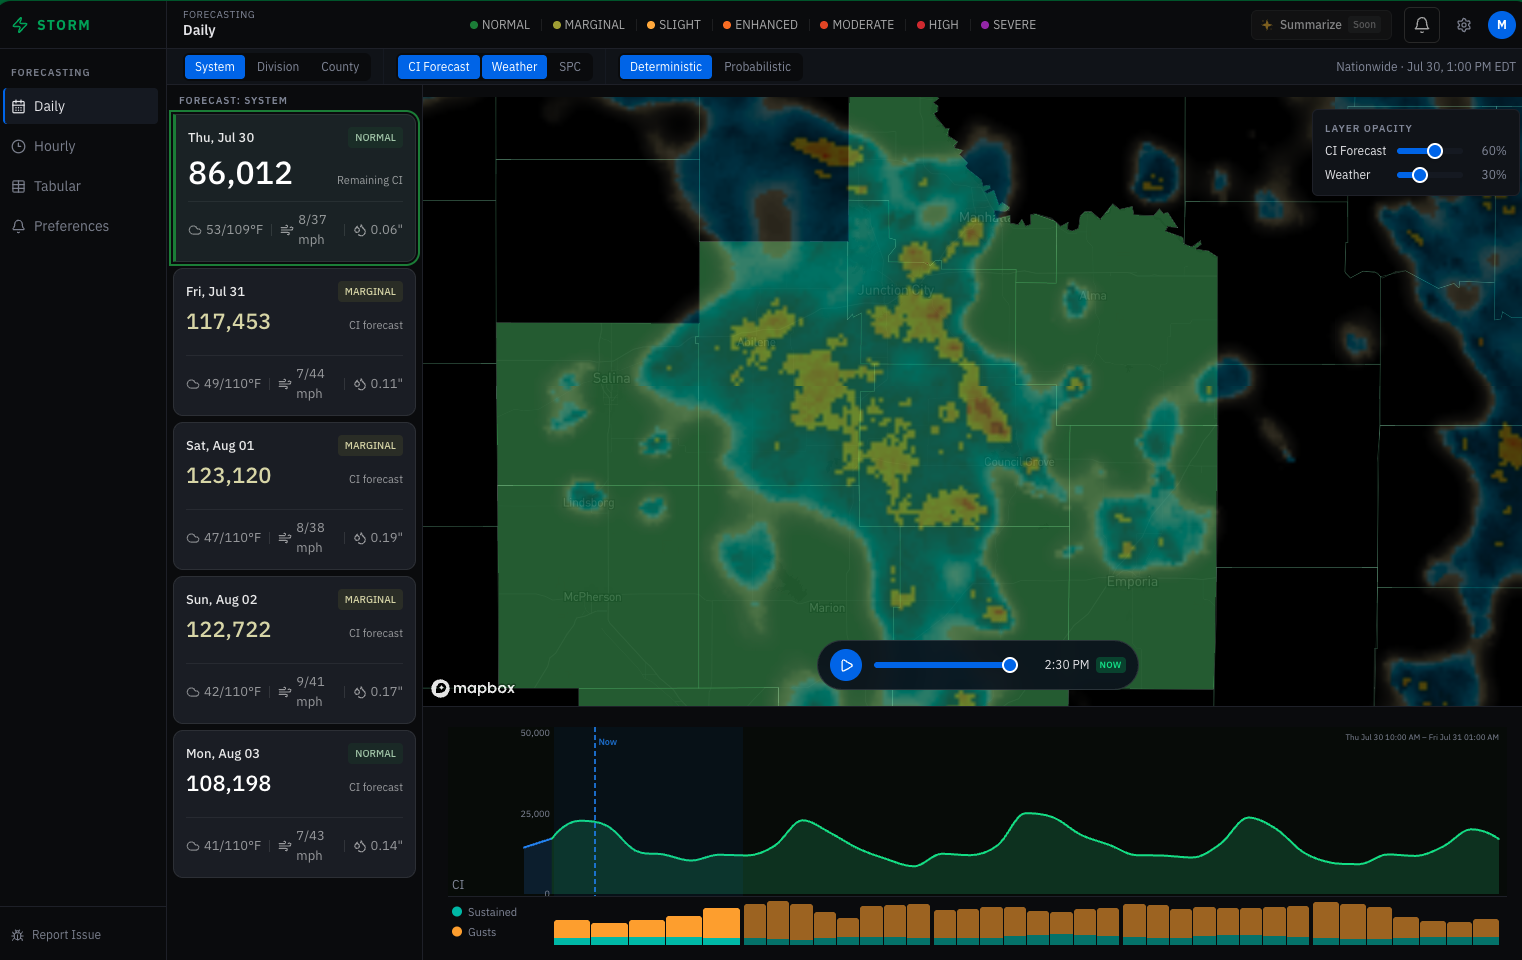Open Daily forecasting in sidebar
This screenshot has height=960, width=1522.
(81, 106)
